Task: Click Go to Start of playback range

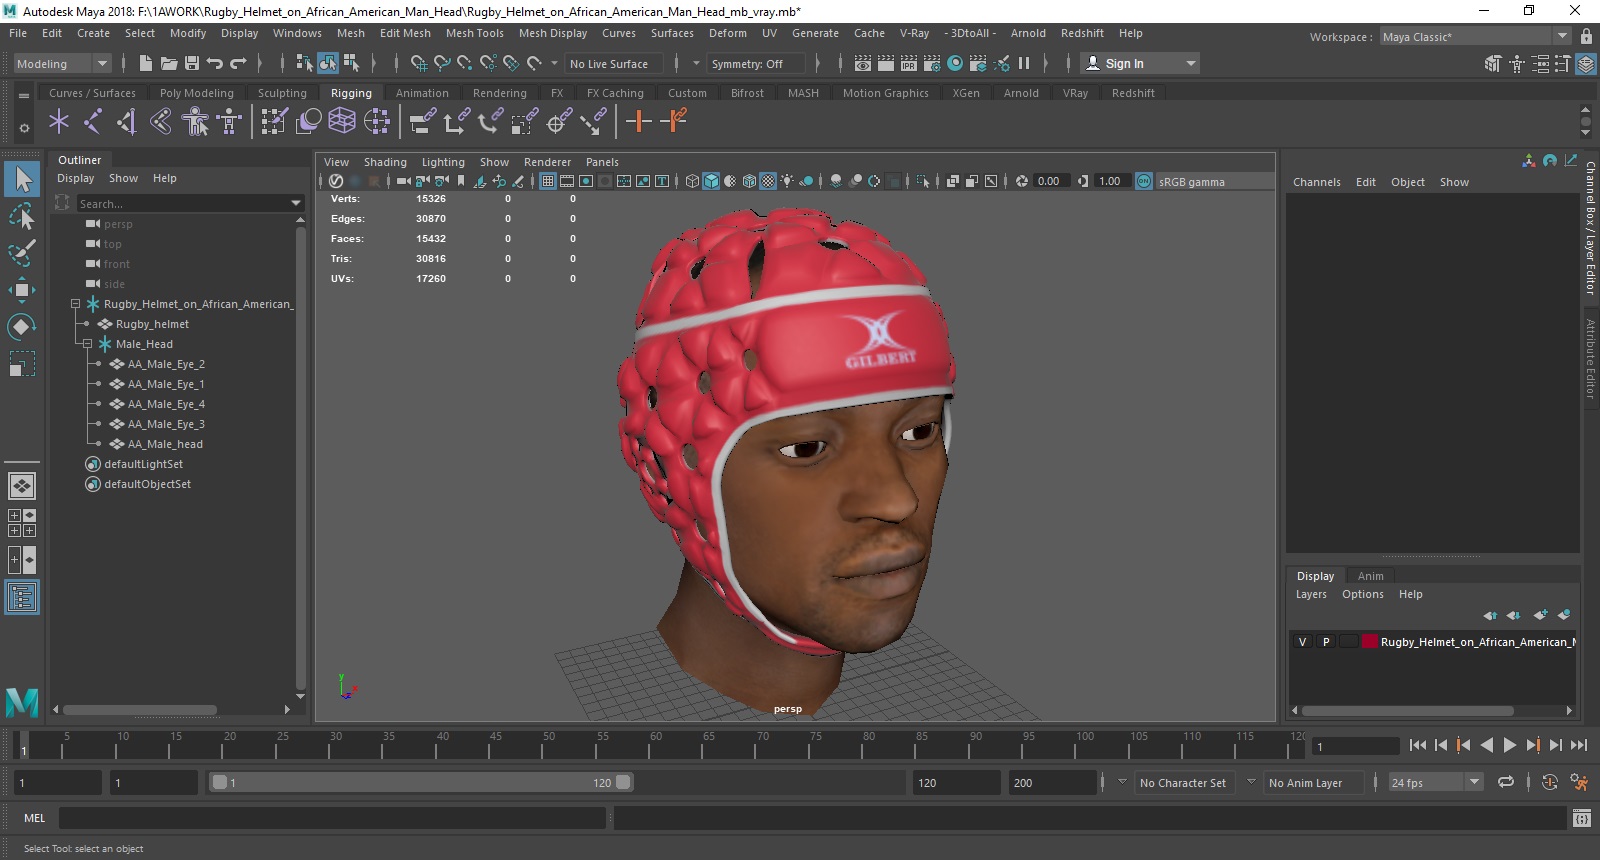Action: (x=1418, y=745)
